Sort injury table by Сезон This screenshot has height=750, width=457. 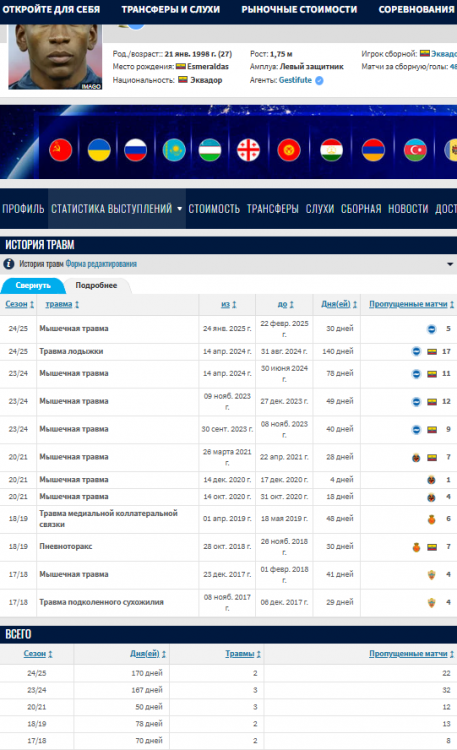point(20,304)
